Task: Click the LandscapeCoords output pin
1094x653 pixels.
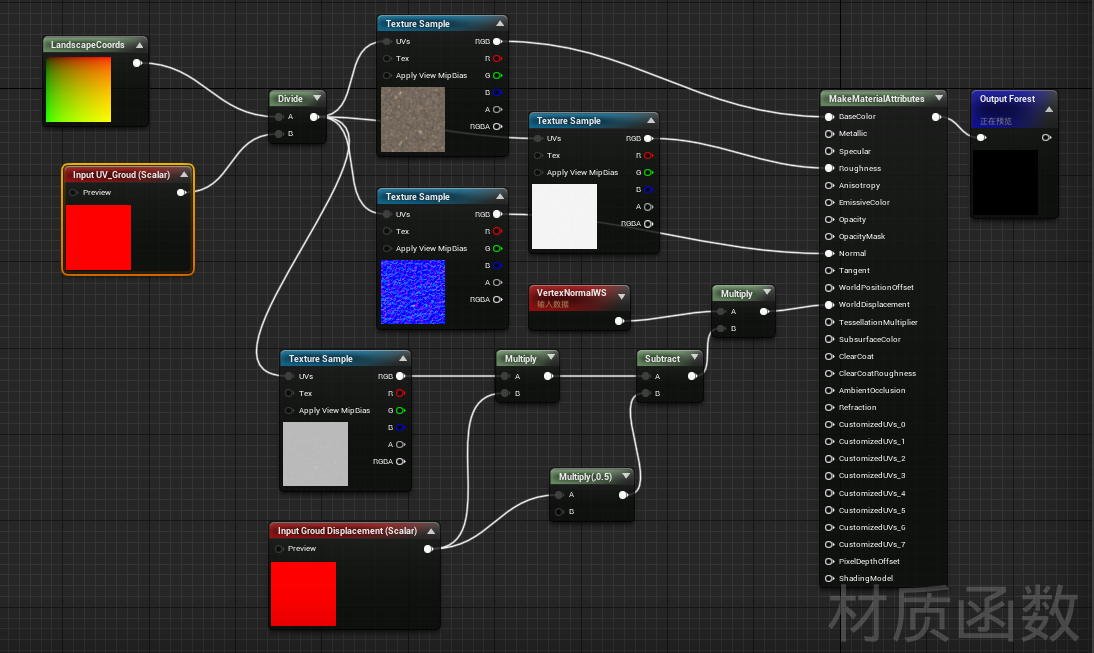Action: coord(137,63)
